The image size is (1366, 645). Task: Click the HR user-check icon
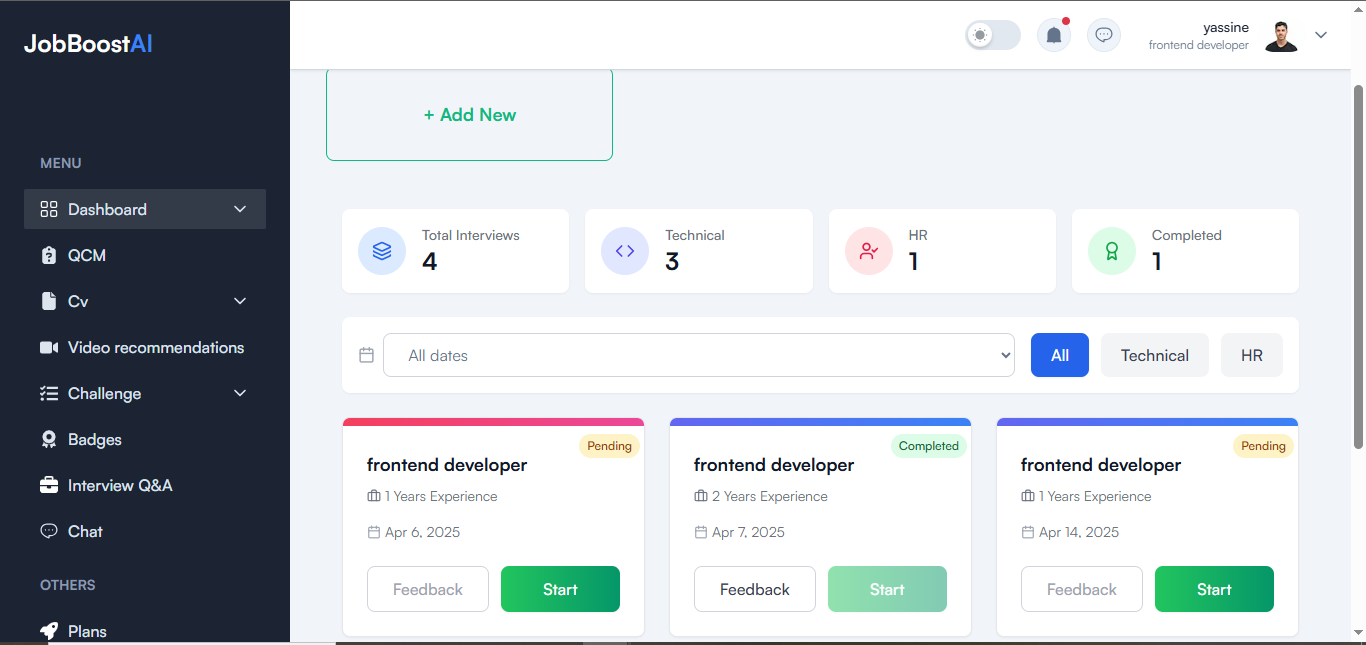[x=869, y=251]
